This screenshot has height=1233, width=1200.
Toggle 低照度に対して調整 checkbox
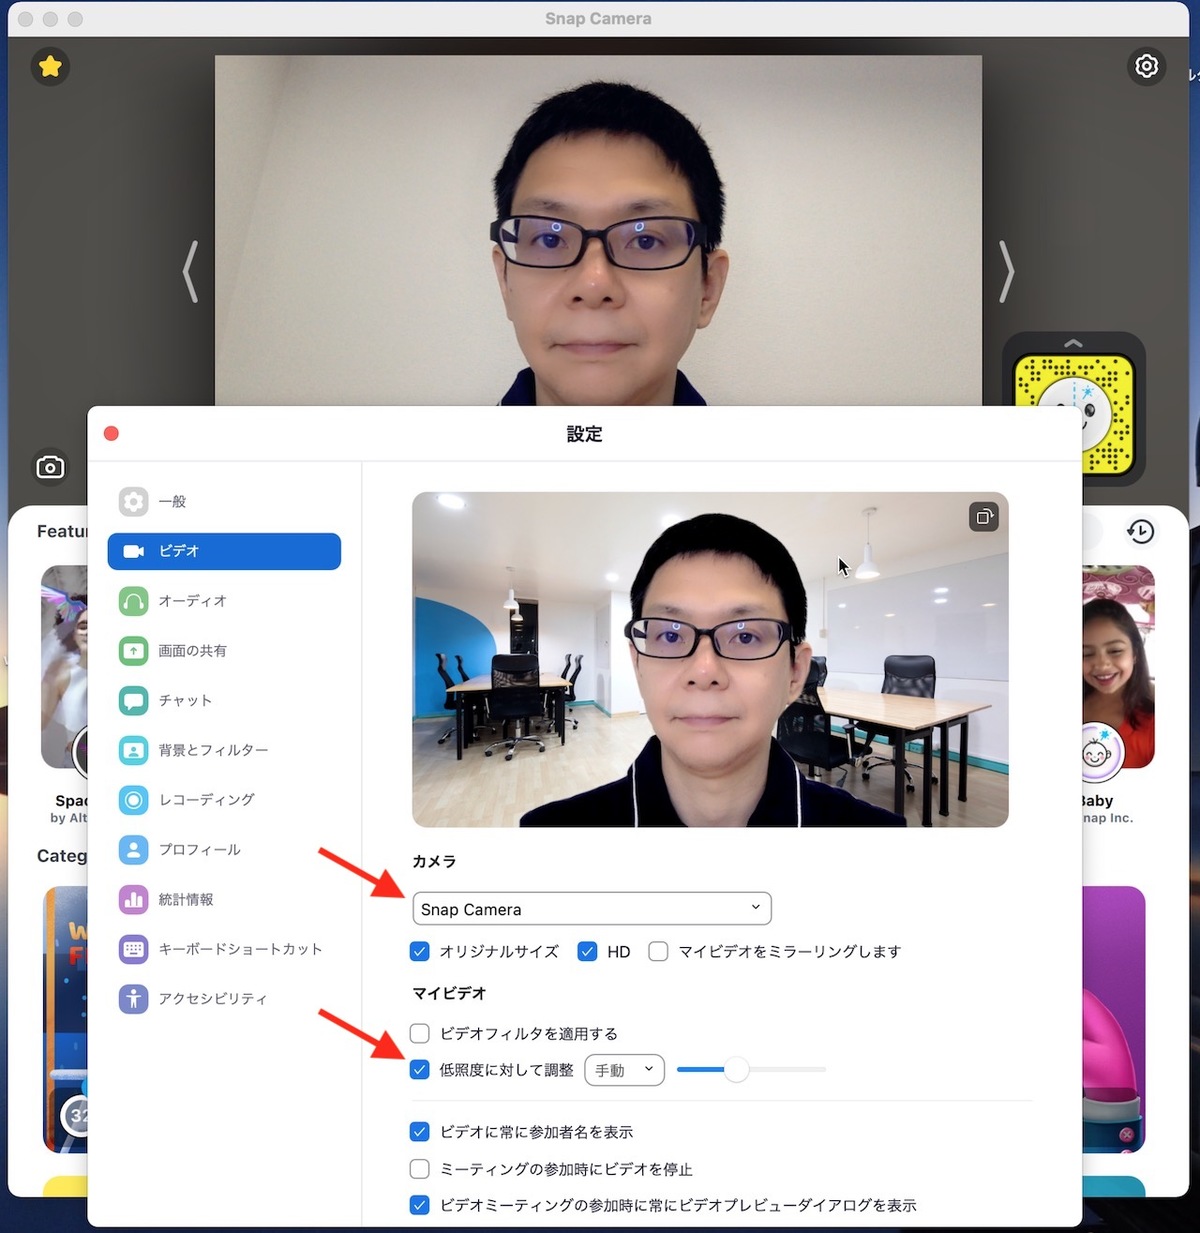coord(420,1069)
